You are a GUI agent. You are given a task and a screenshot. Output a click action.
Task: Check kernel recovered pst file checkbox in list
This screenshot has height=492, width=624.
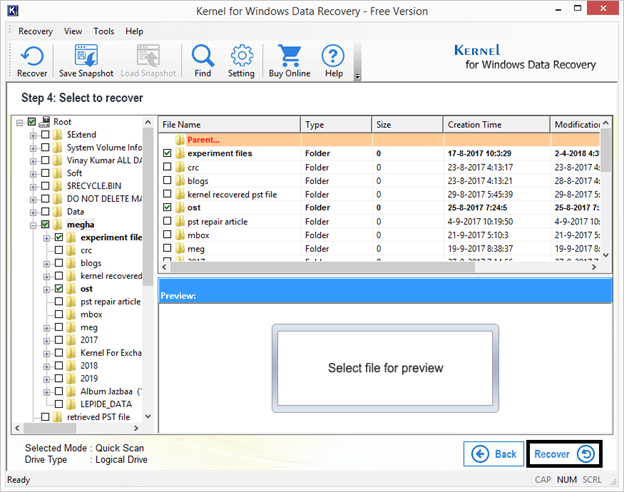click(167, 194)
